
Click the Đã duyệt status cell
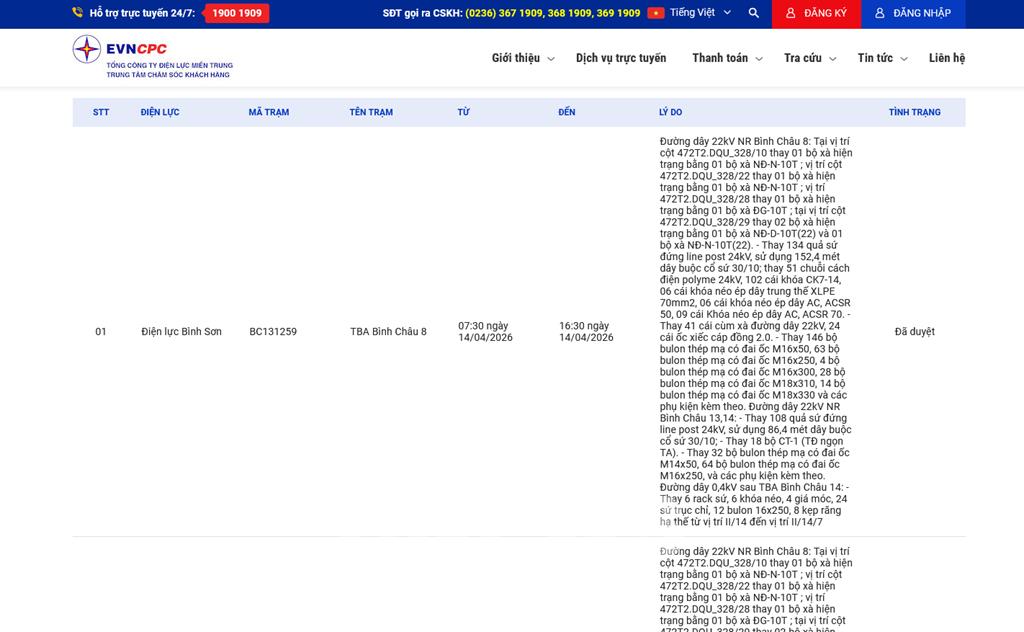click(x=914, y=332)
